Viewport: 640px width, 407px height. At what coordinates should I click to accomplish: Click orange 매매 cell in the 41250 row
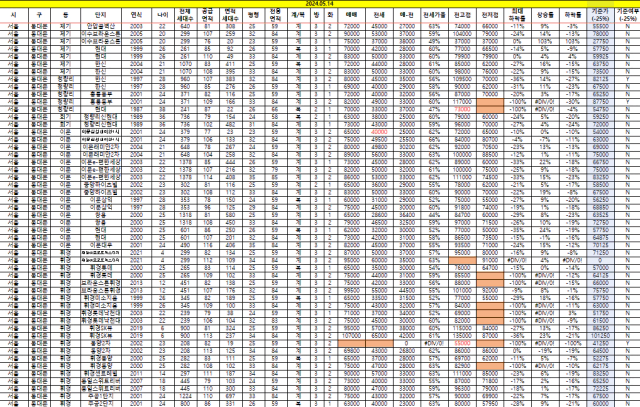coord(352,343)
